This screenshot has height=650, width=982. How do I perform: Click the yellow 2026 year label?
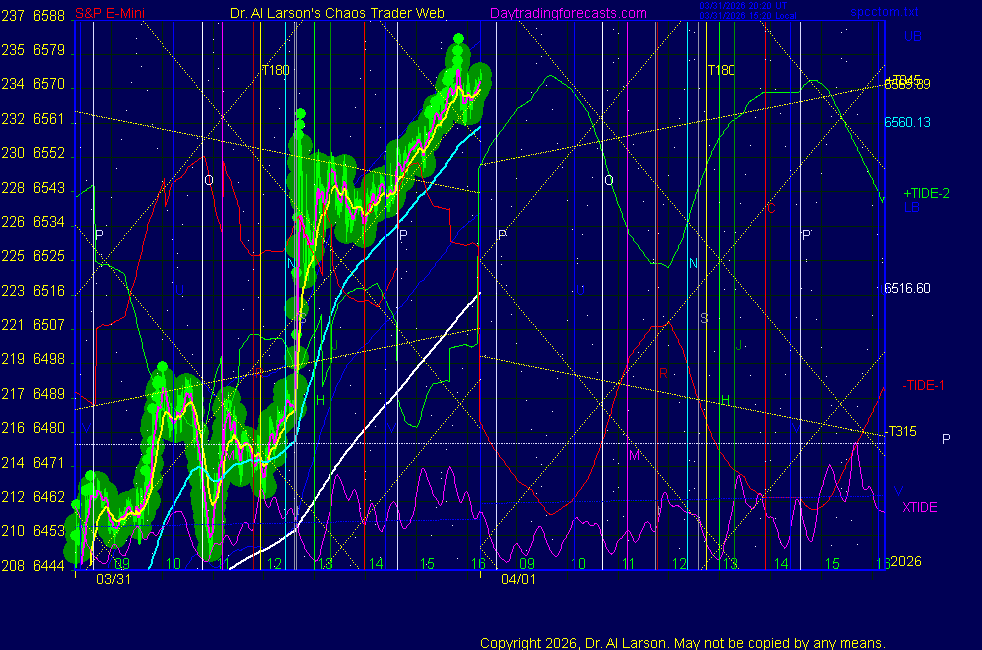[906, 561]
